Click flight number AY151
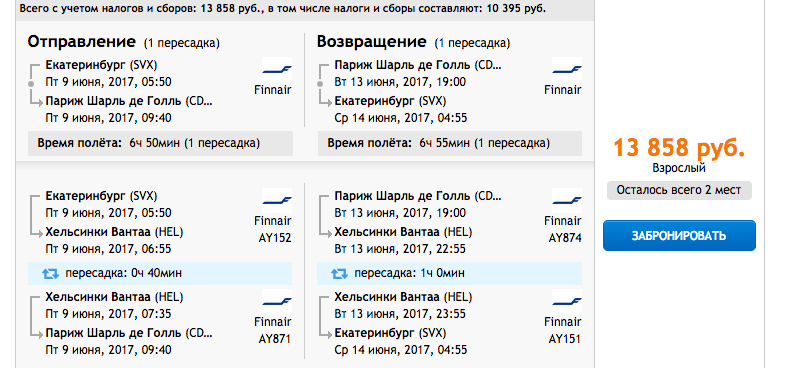 coord(565,338)
